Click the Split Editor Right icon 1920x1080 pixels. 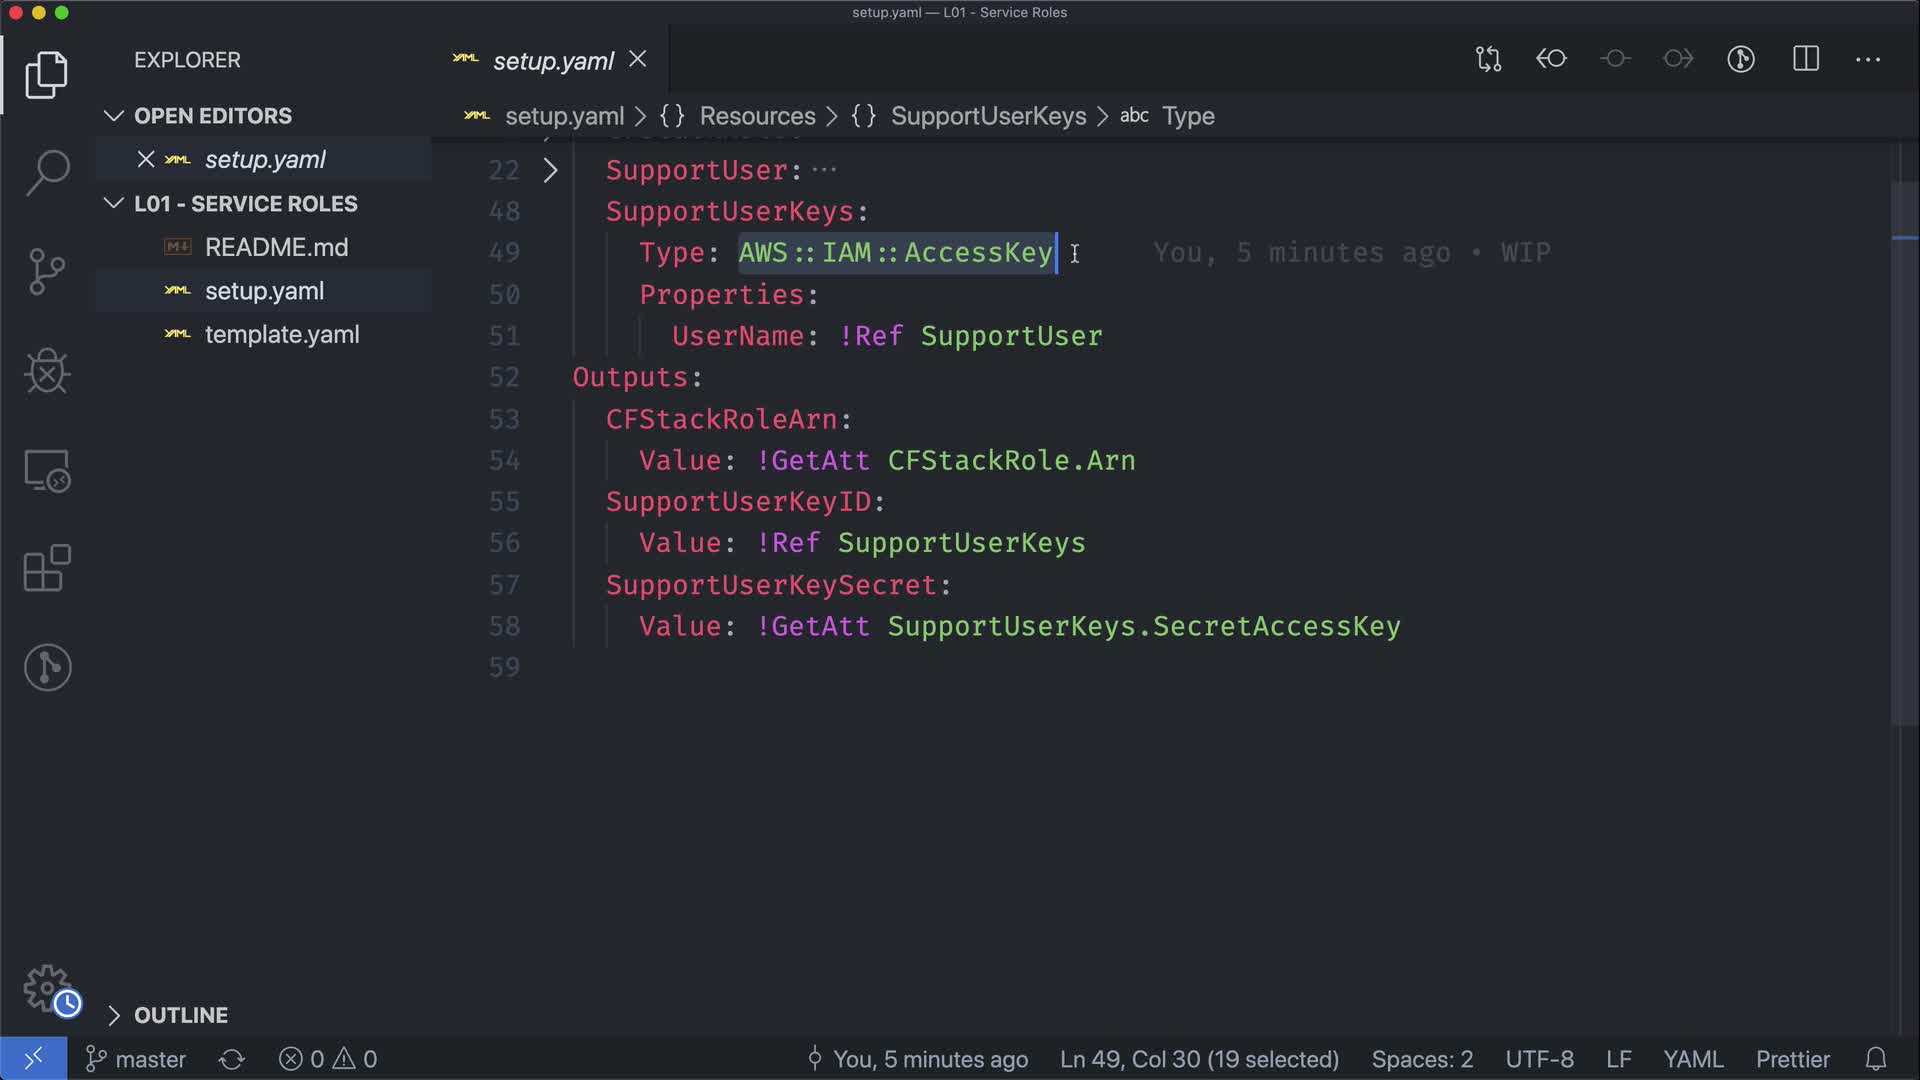[1805, 59]
